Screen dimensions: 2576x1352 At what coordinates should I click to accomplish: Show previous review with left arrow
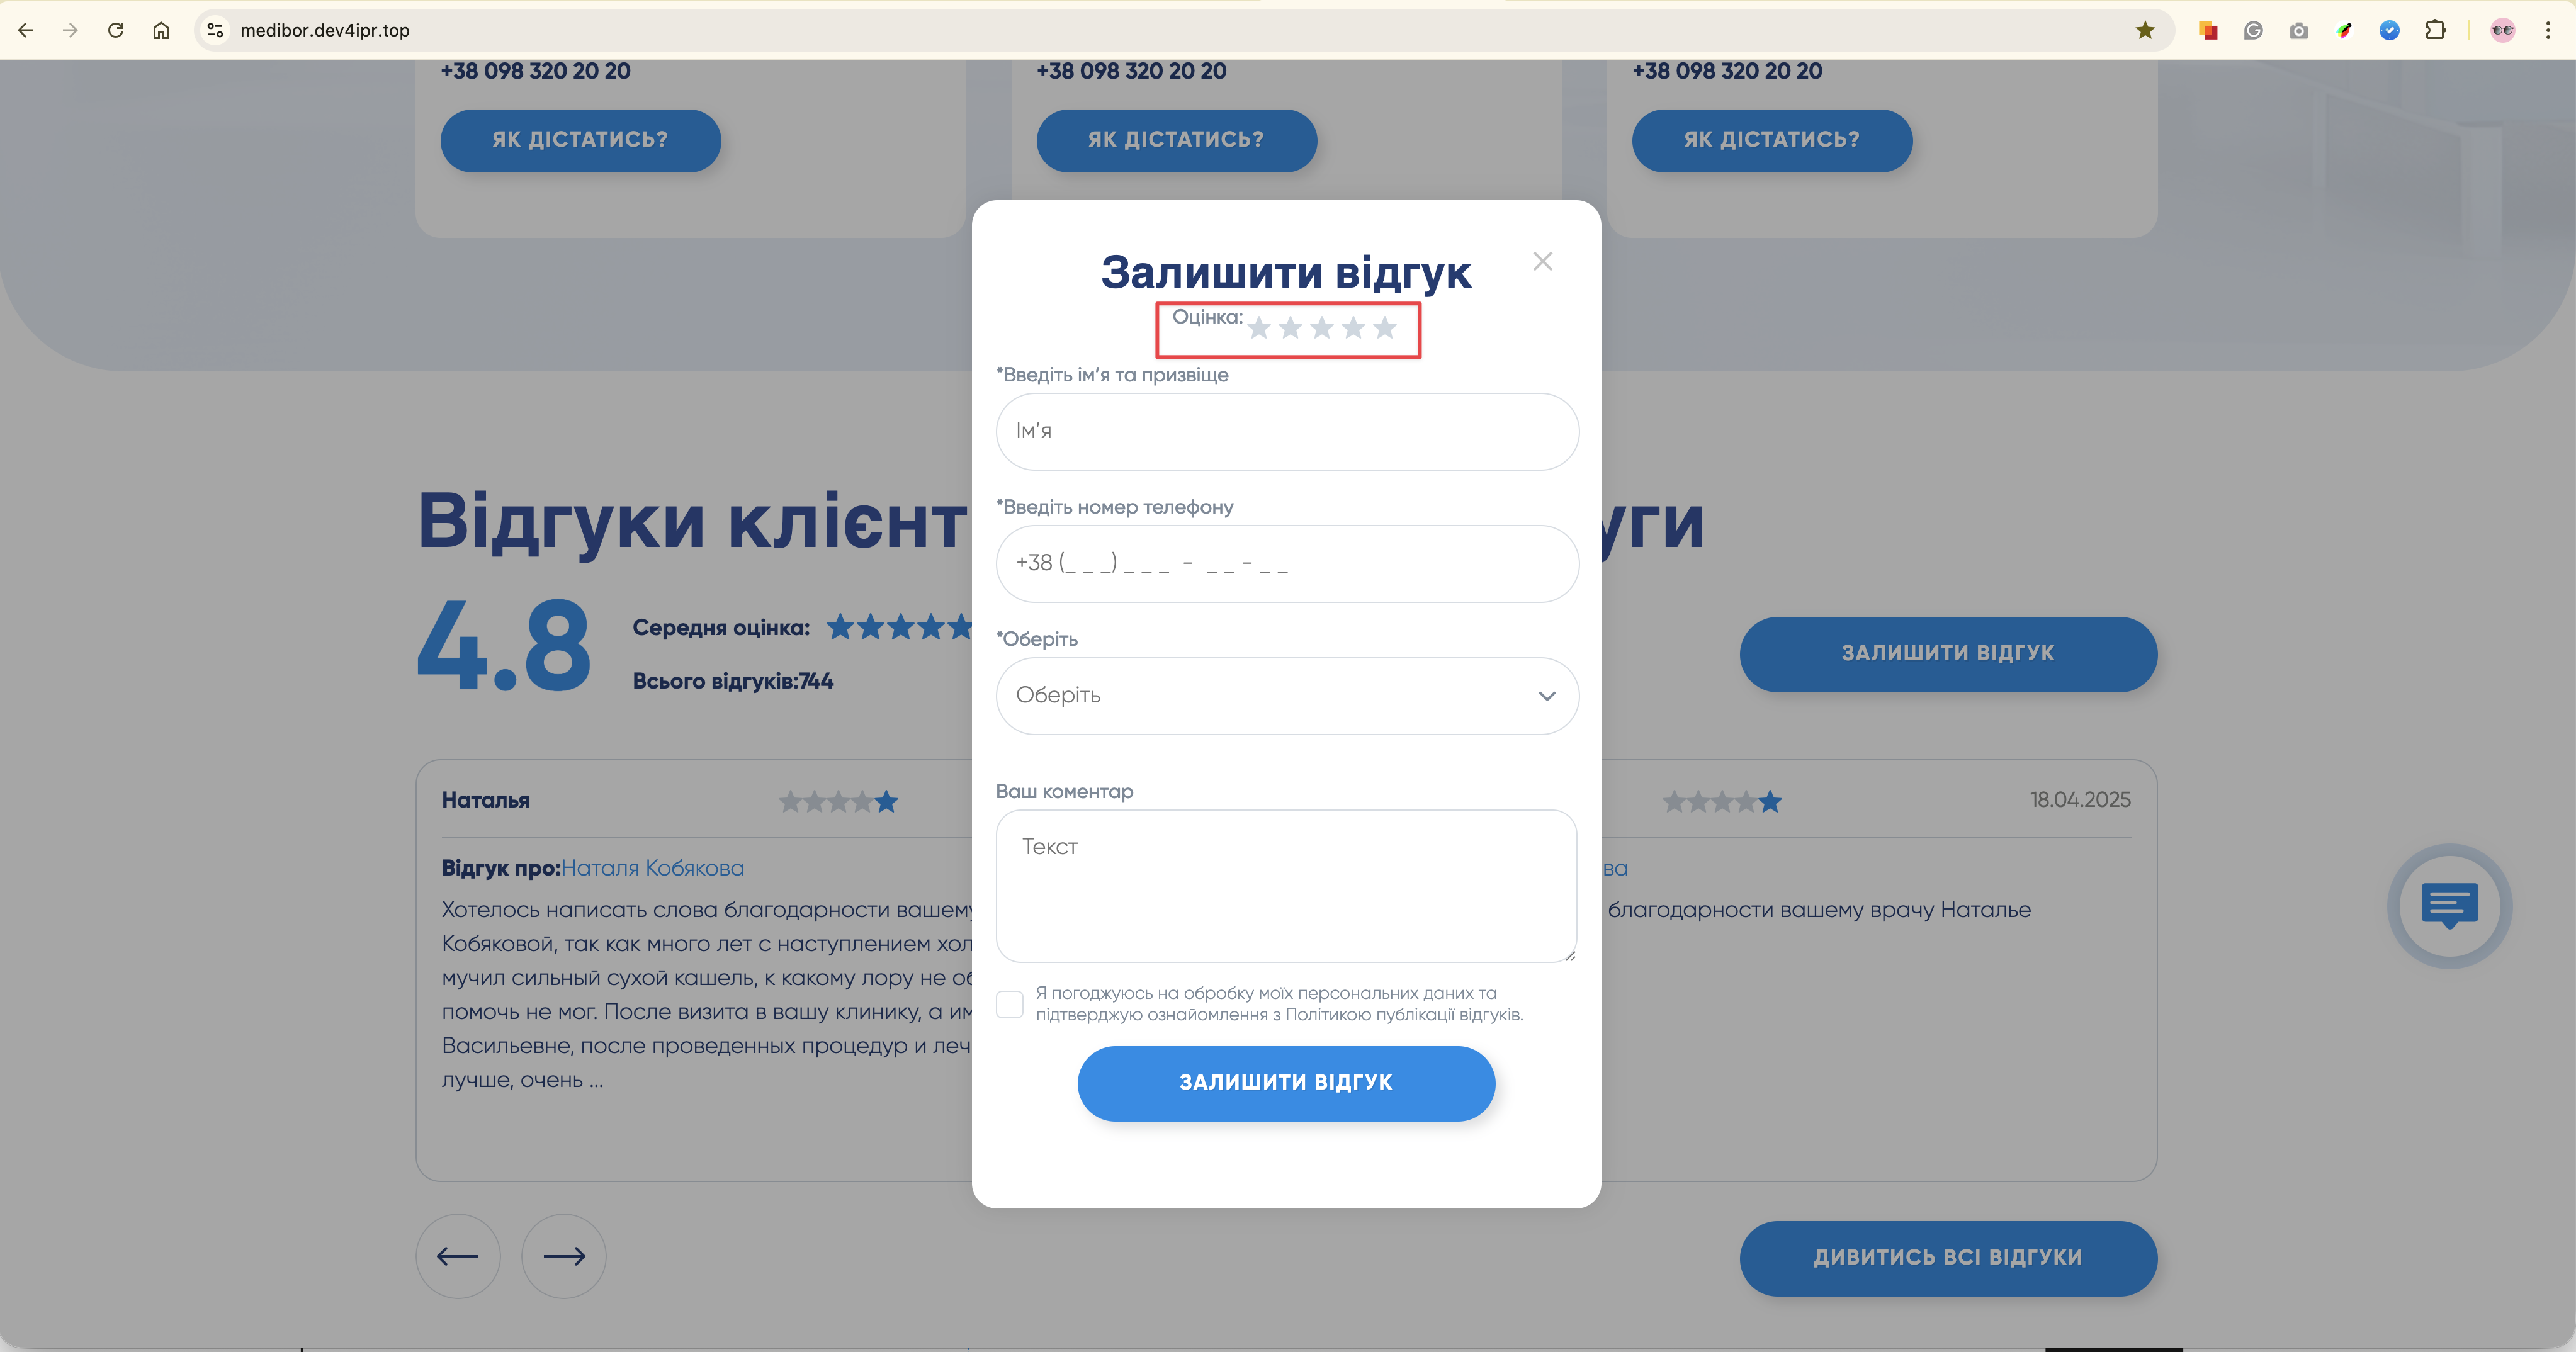[x=458, y=1256]
